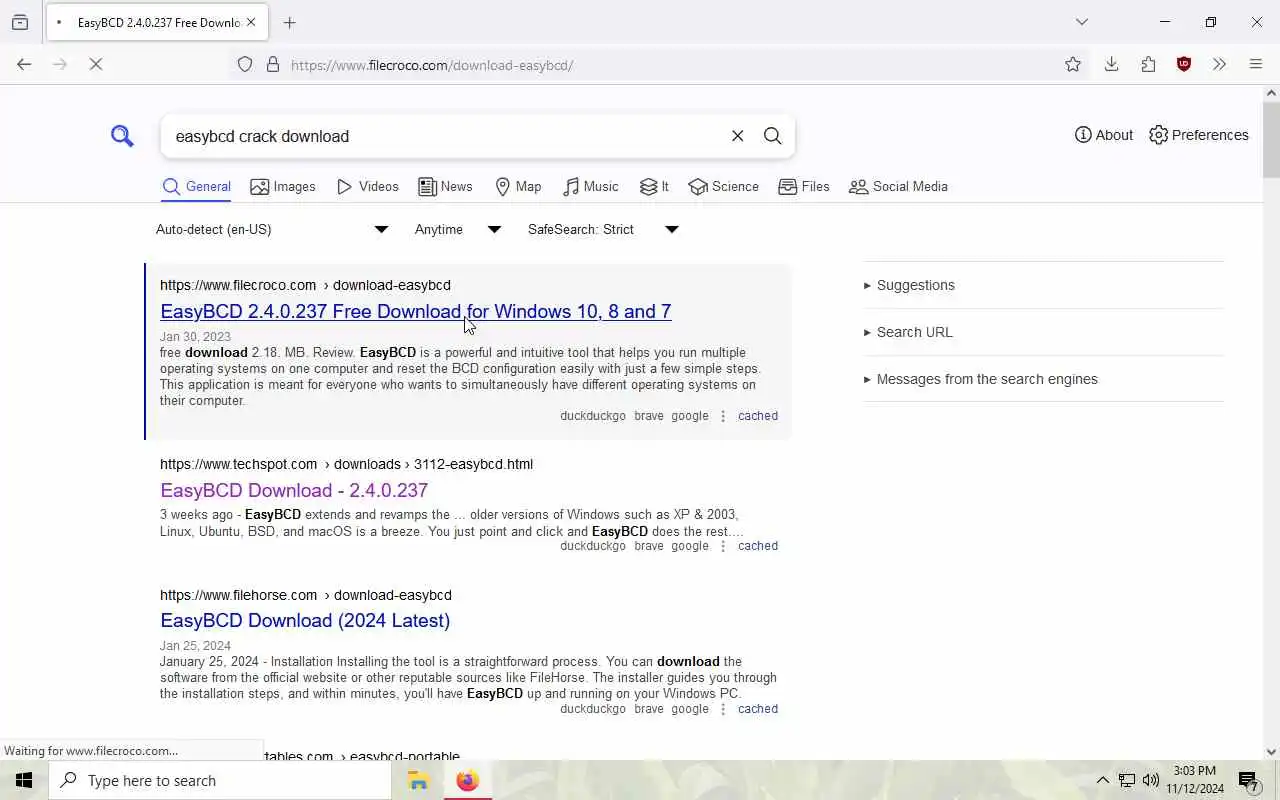
Task: Switch to the Science tab
Action: [x=723, y=187]
